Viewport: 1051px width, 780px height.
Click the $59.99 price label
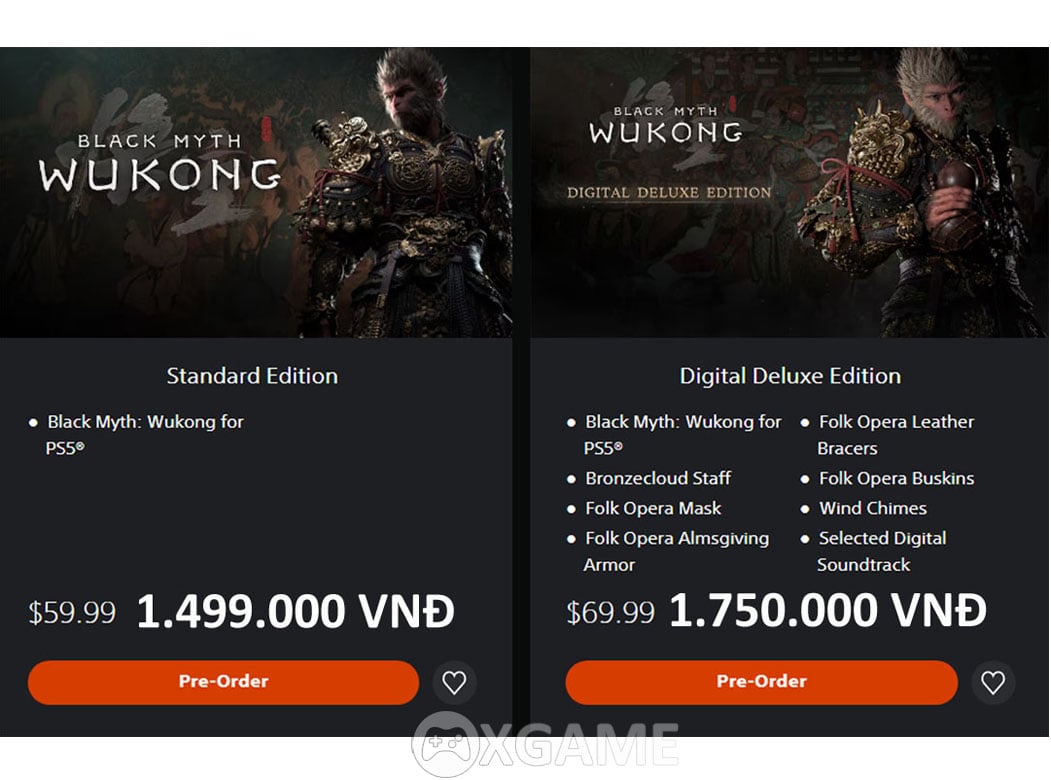(x=72, y=612)
